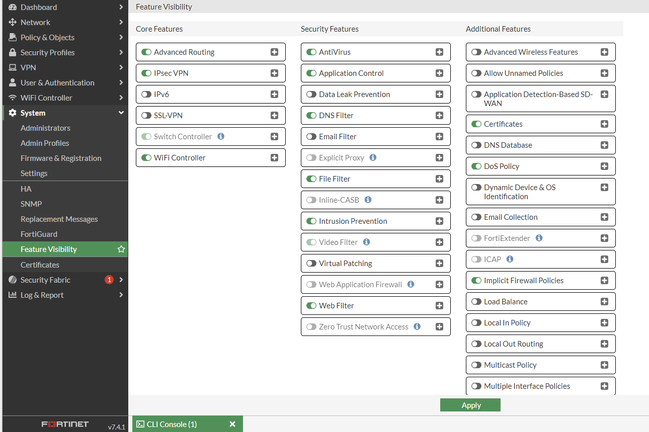Turn on Data Leak Prevention toggle
This screenshot has height=432, width=649.
(x=311, y=94)
